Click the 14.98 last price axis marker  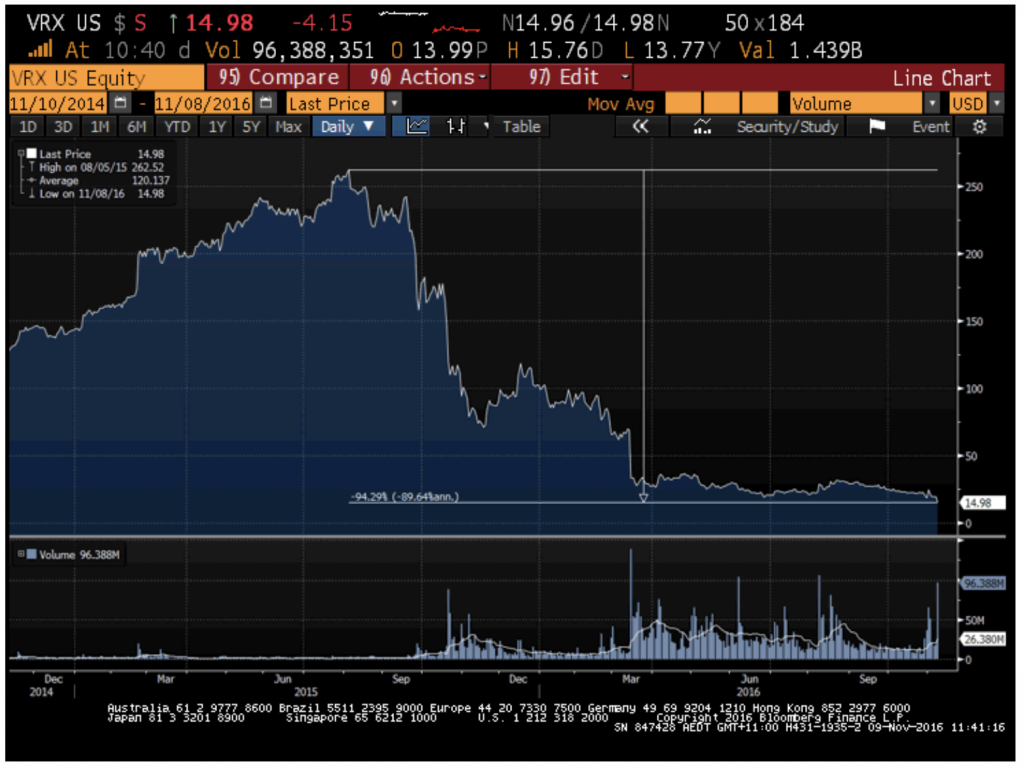point(982,503)
